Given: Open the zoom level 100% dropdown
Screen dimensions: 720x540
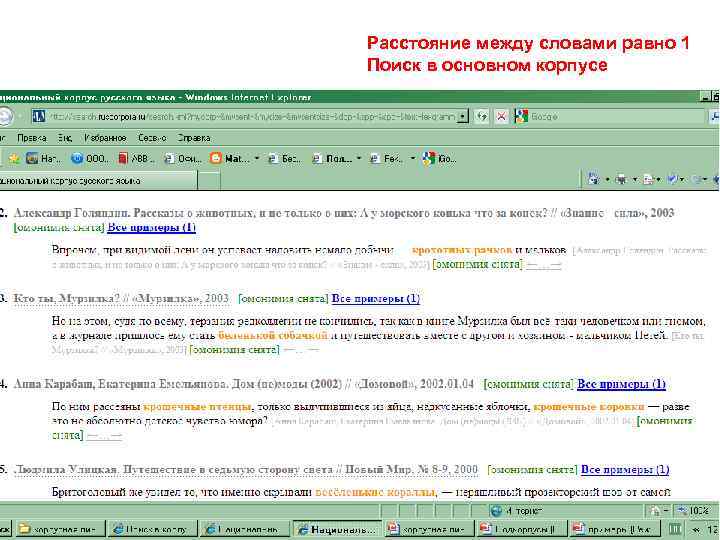Looking at the screenshot, I should click(697, 511).
